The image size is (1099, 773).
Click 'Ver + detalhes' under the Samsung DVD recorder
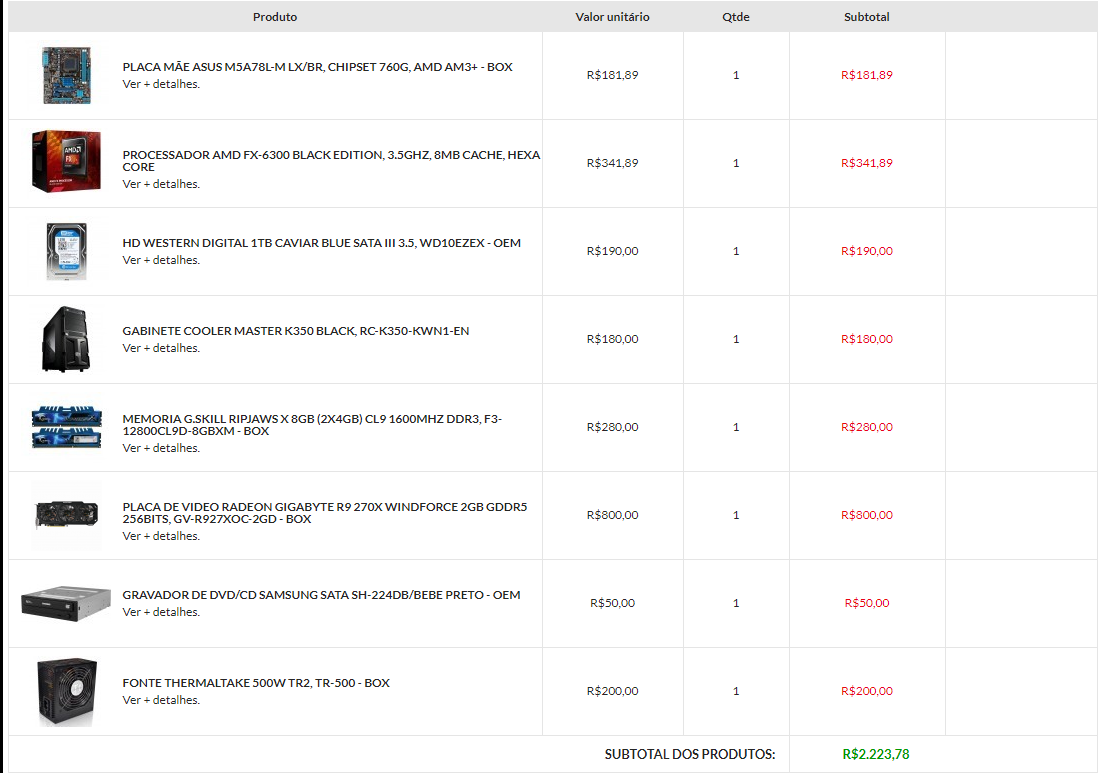pyautogui.click(x=161, y=613)
